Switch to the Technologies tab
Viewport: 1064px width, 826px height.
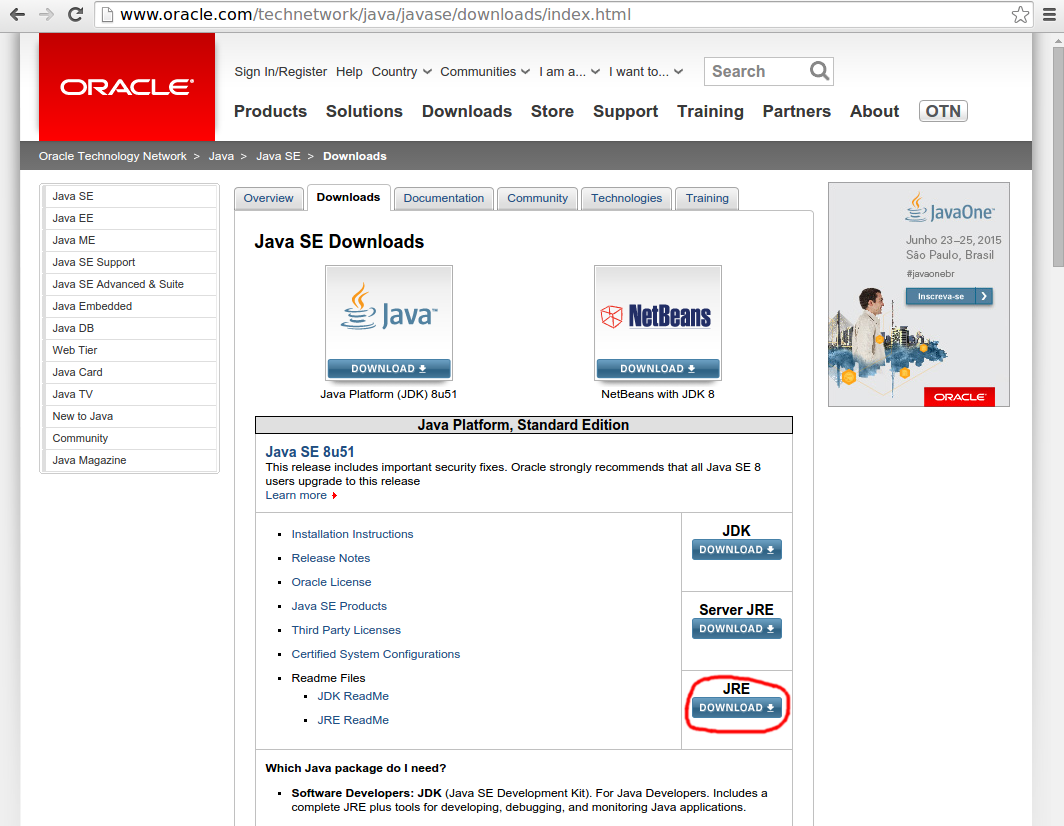626,198
